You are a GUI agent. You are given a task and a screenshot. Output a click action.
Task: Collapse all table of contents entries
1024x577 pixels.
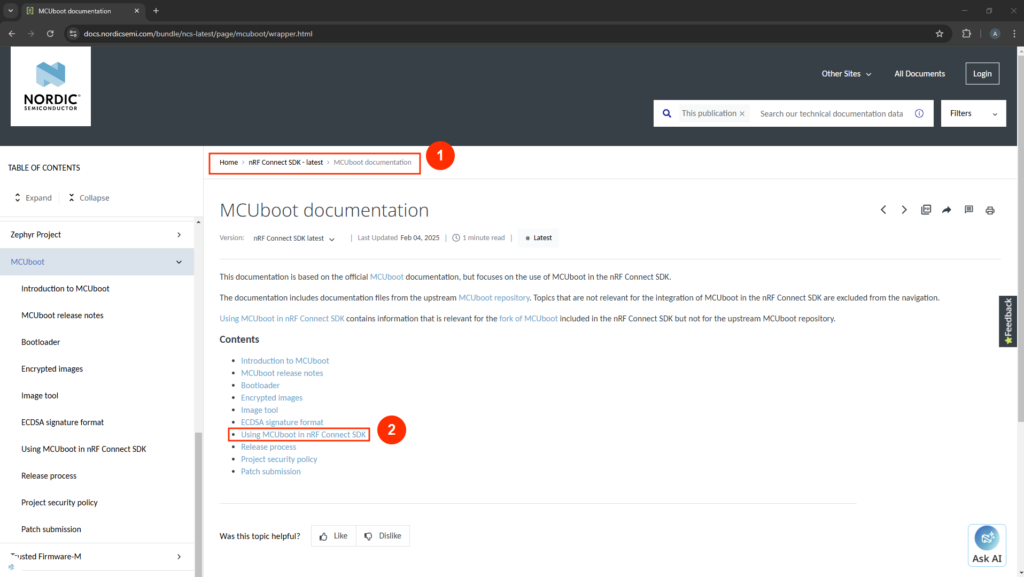click(89, 198)
